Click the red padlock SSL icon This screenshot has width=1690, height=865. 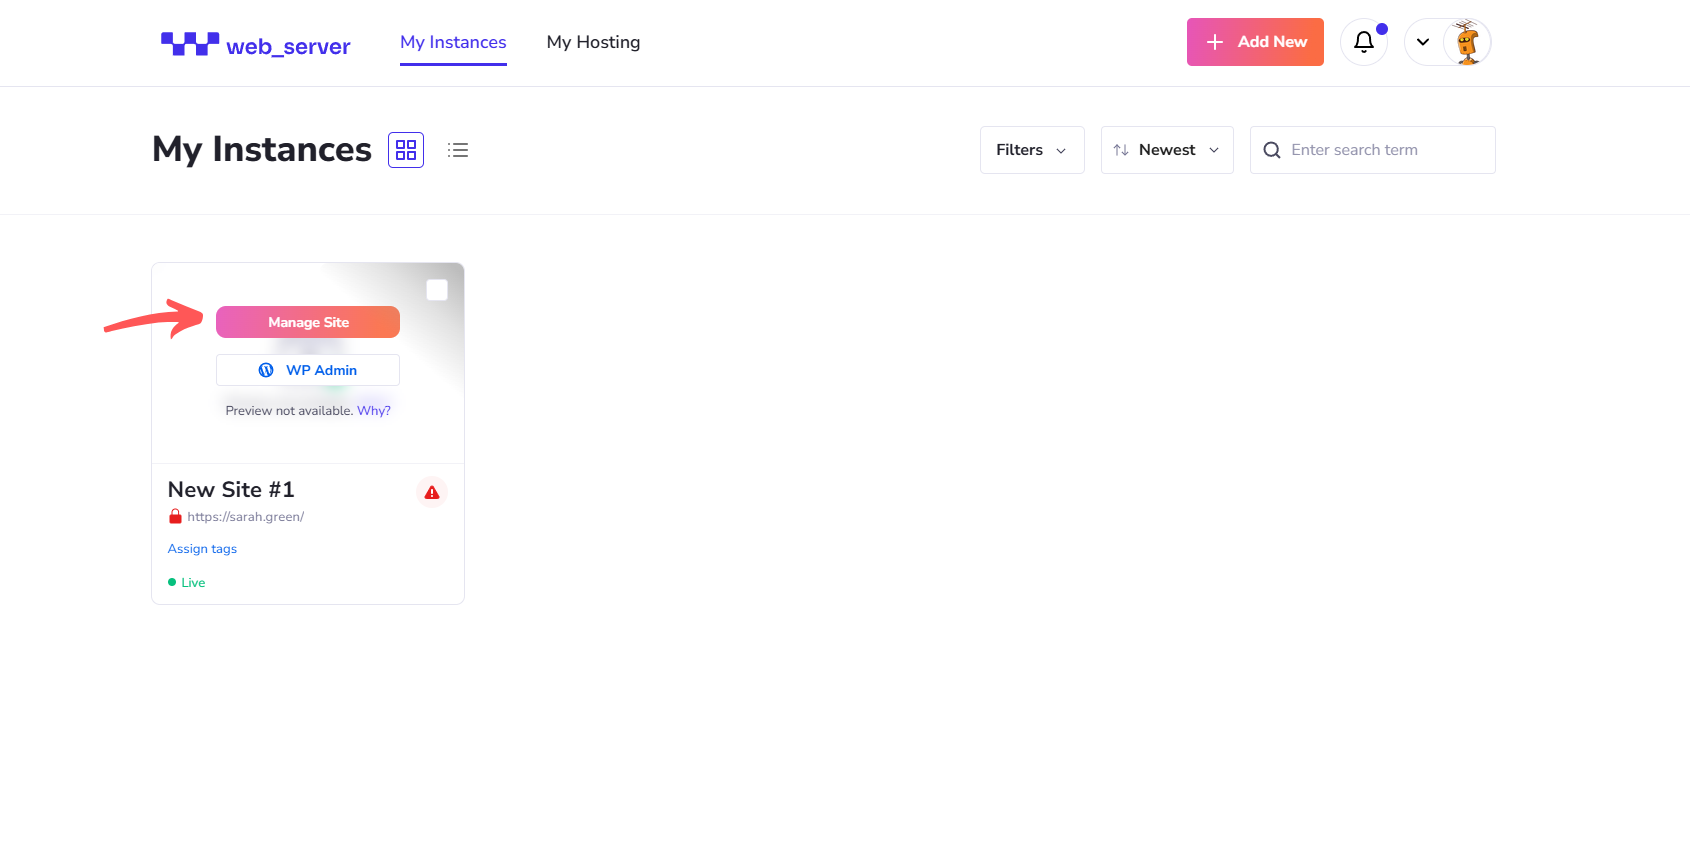click(175, 517)
